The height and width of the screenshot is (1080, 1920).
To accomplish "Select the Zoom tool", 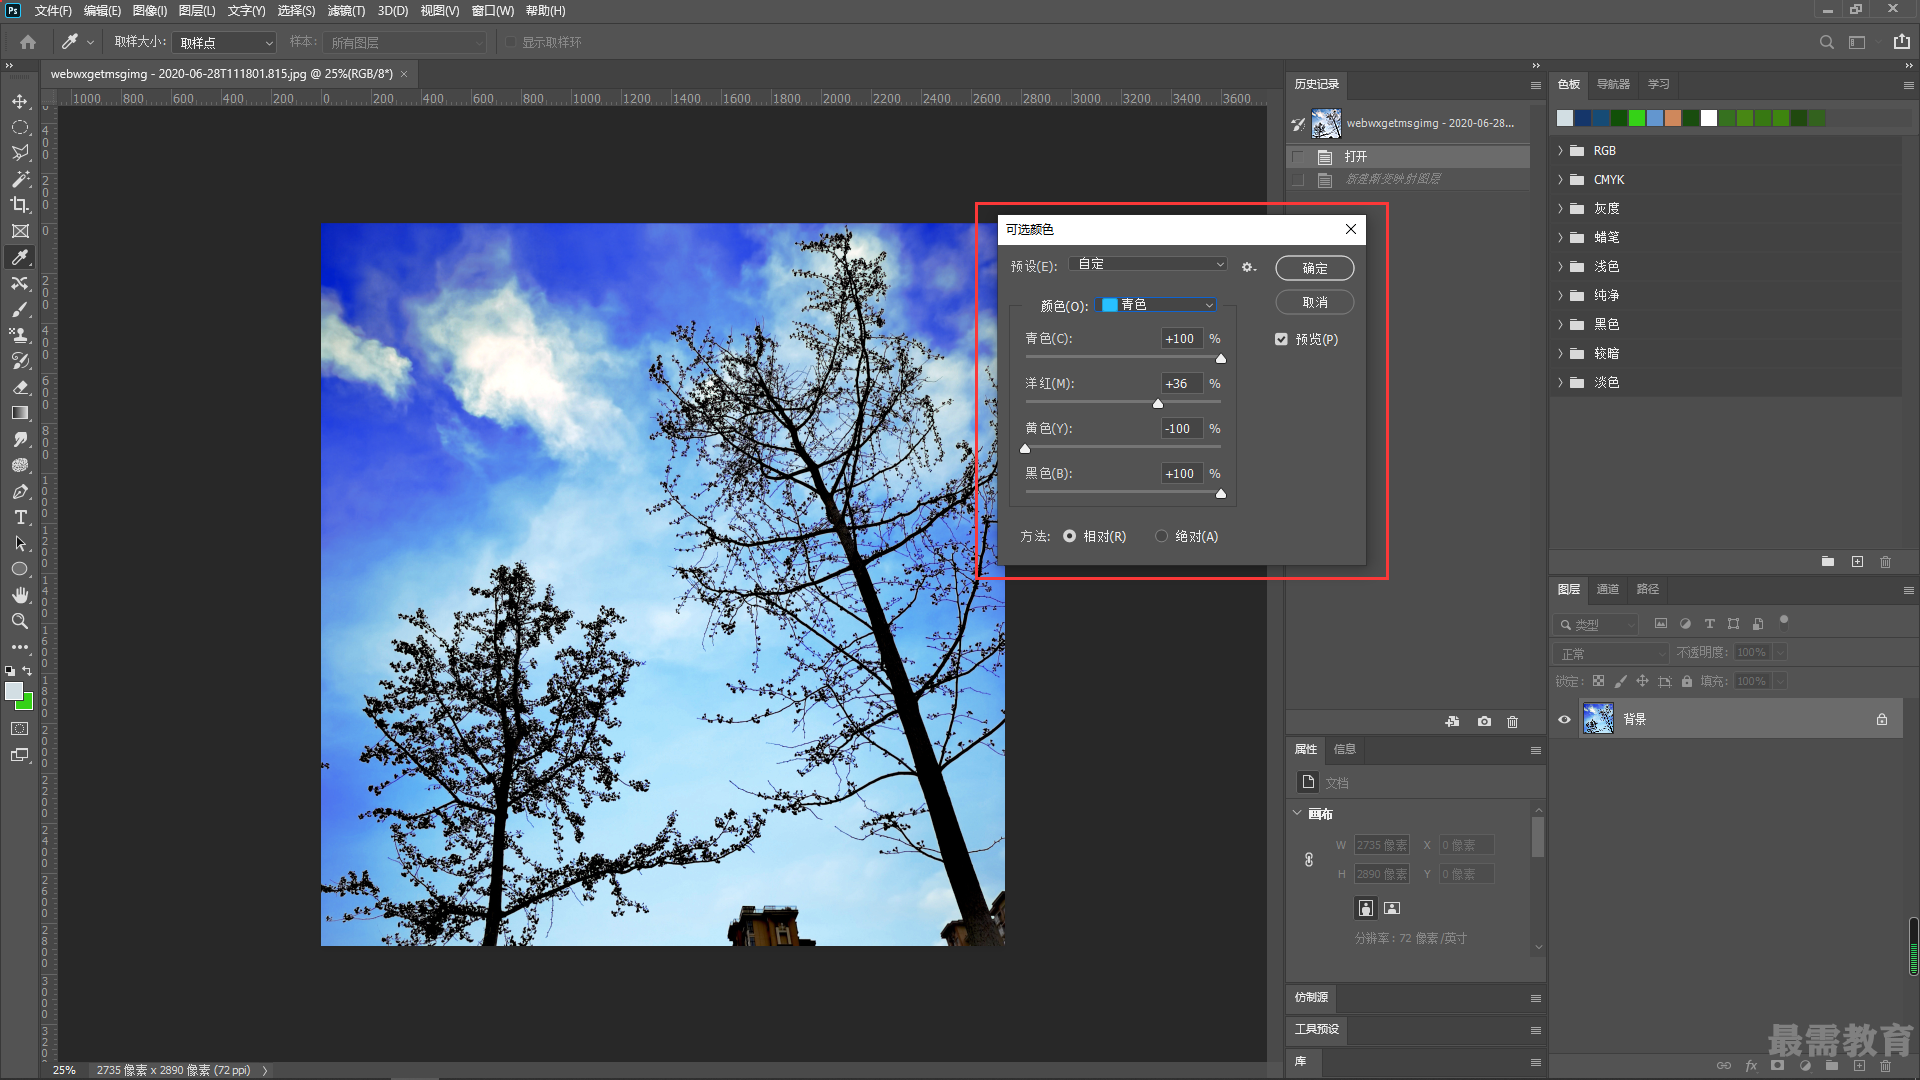I will (20, 621).
